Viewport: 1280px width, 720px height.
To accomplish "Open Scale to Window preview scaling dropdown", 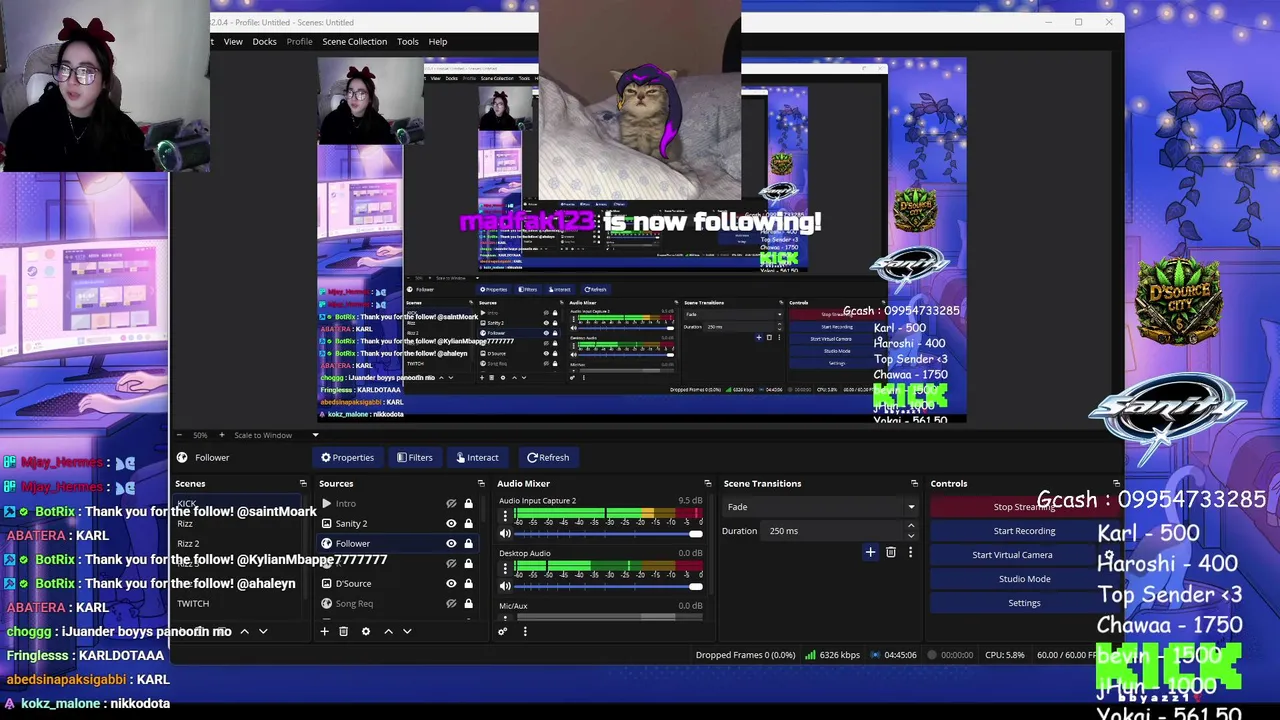I will coord(275,435).
